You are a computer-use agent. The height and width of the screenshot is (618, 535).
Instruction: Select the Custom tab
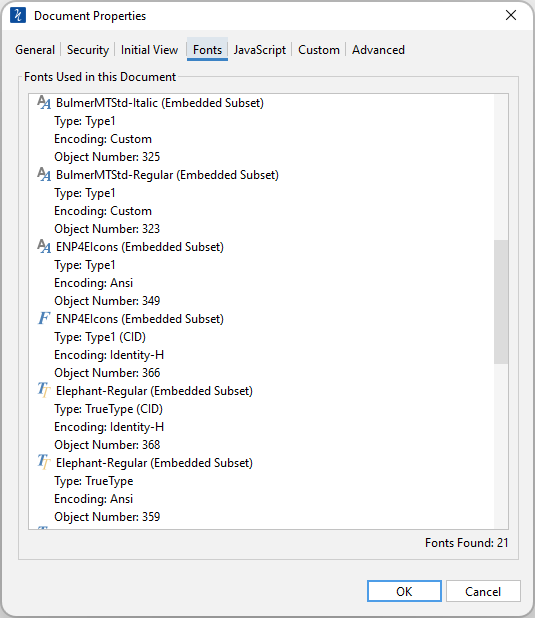319,50
